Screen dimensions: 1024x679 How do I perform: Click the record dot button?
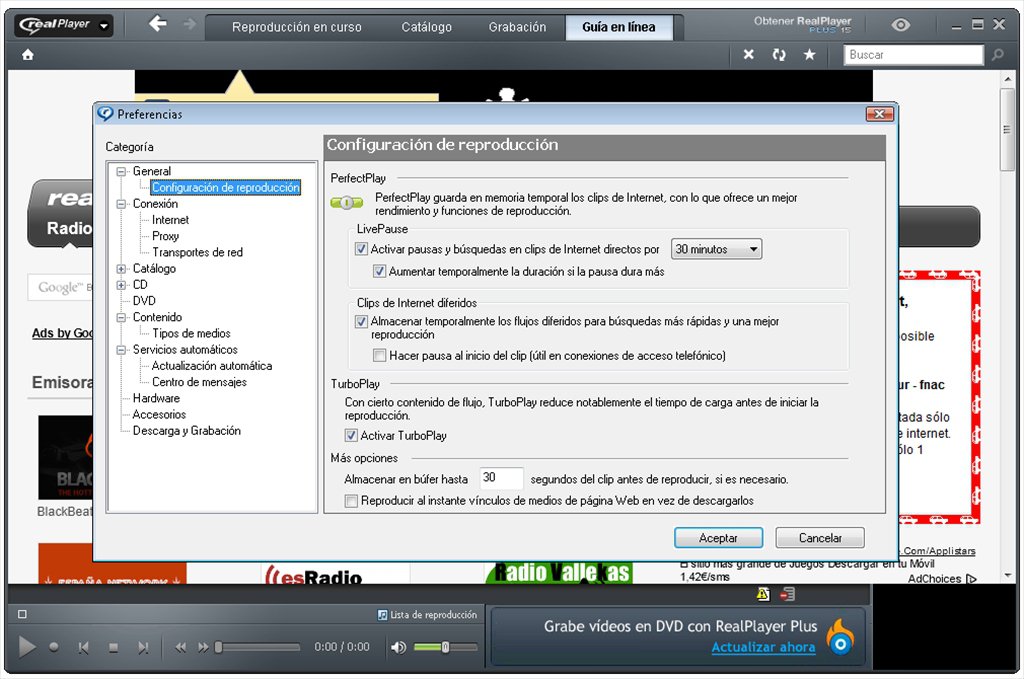point(54,646)
